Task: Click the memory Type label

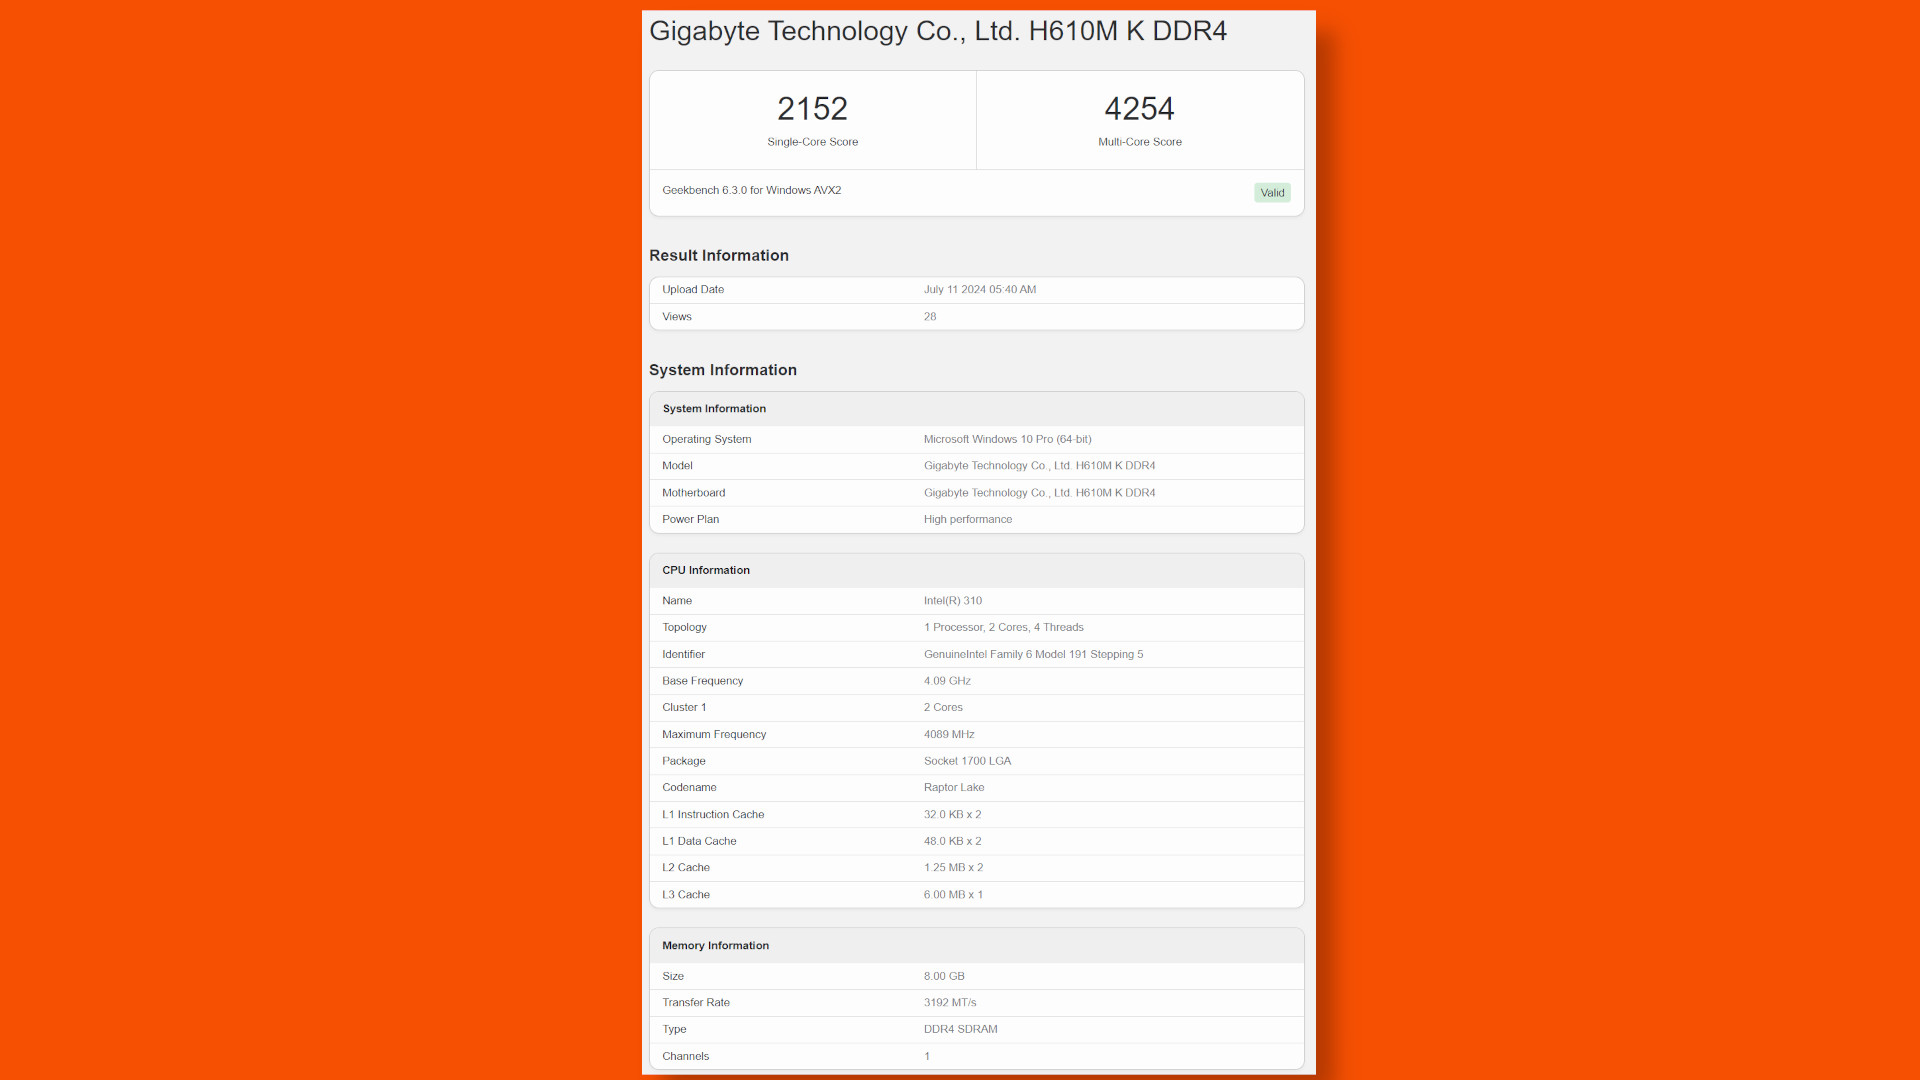Action: (x=674, y=1030)
